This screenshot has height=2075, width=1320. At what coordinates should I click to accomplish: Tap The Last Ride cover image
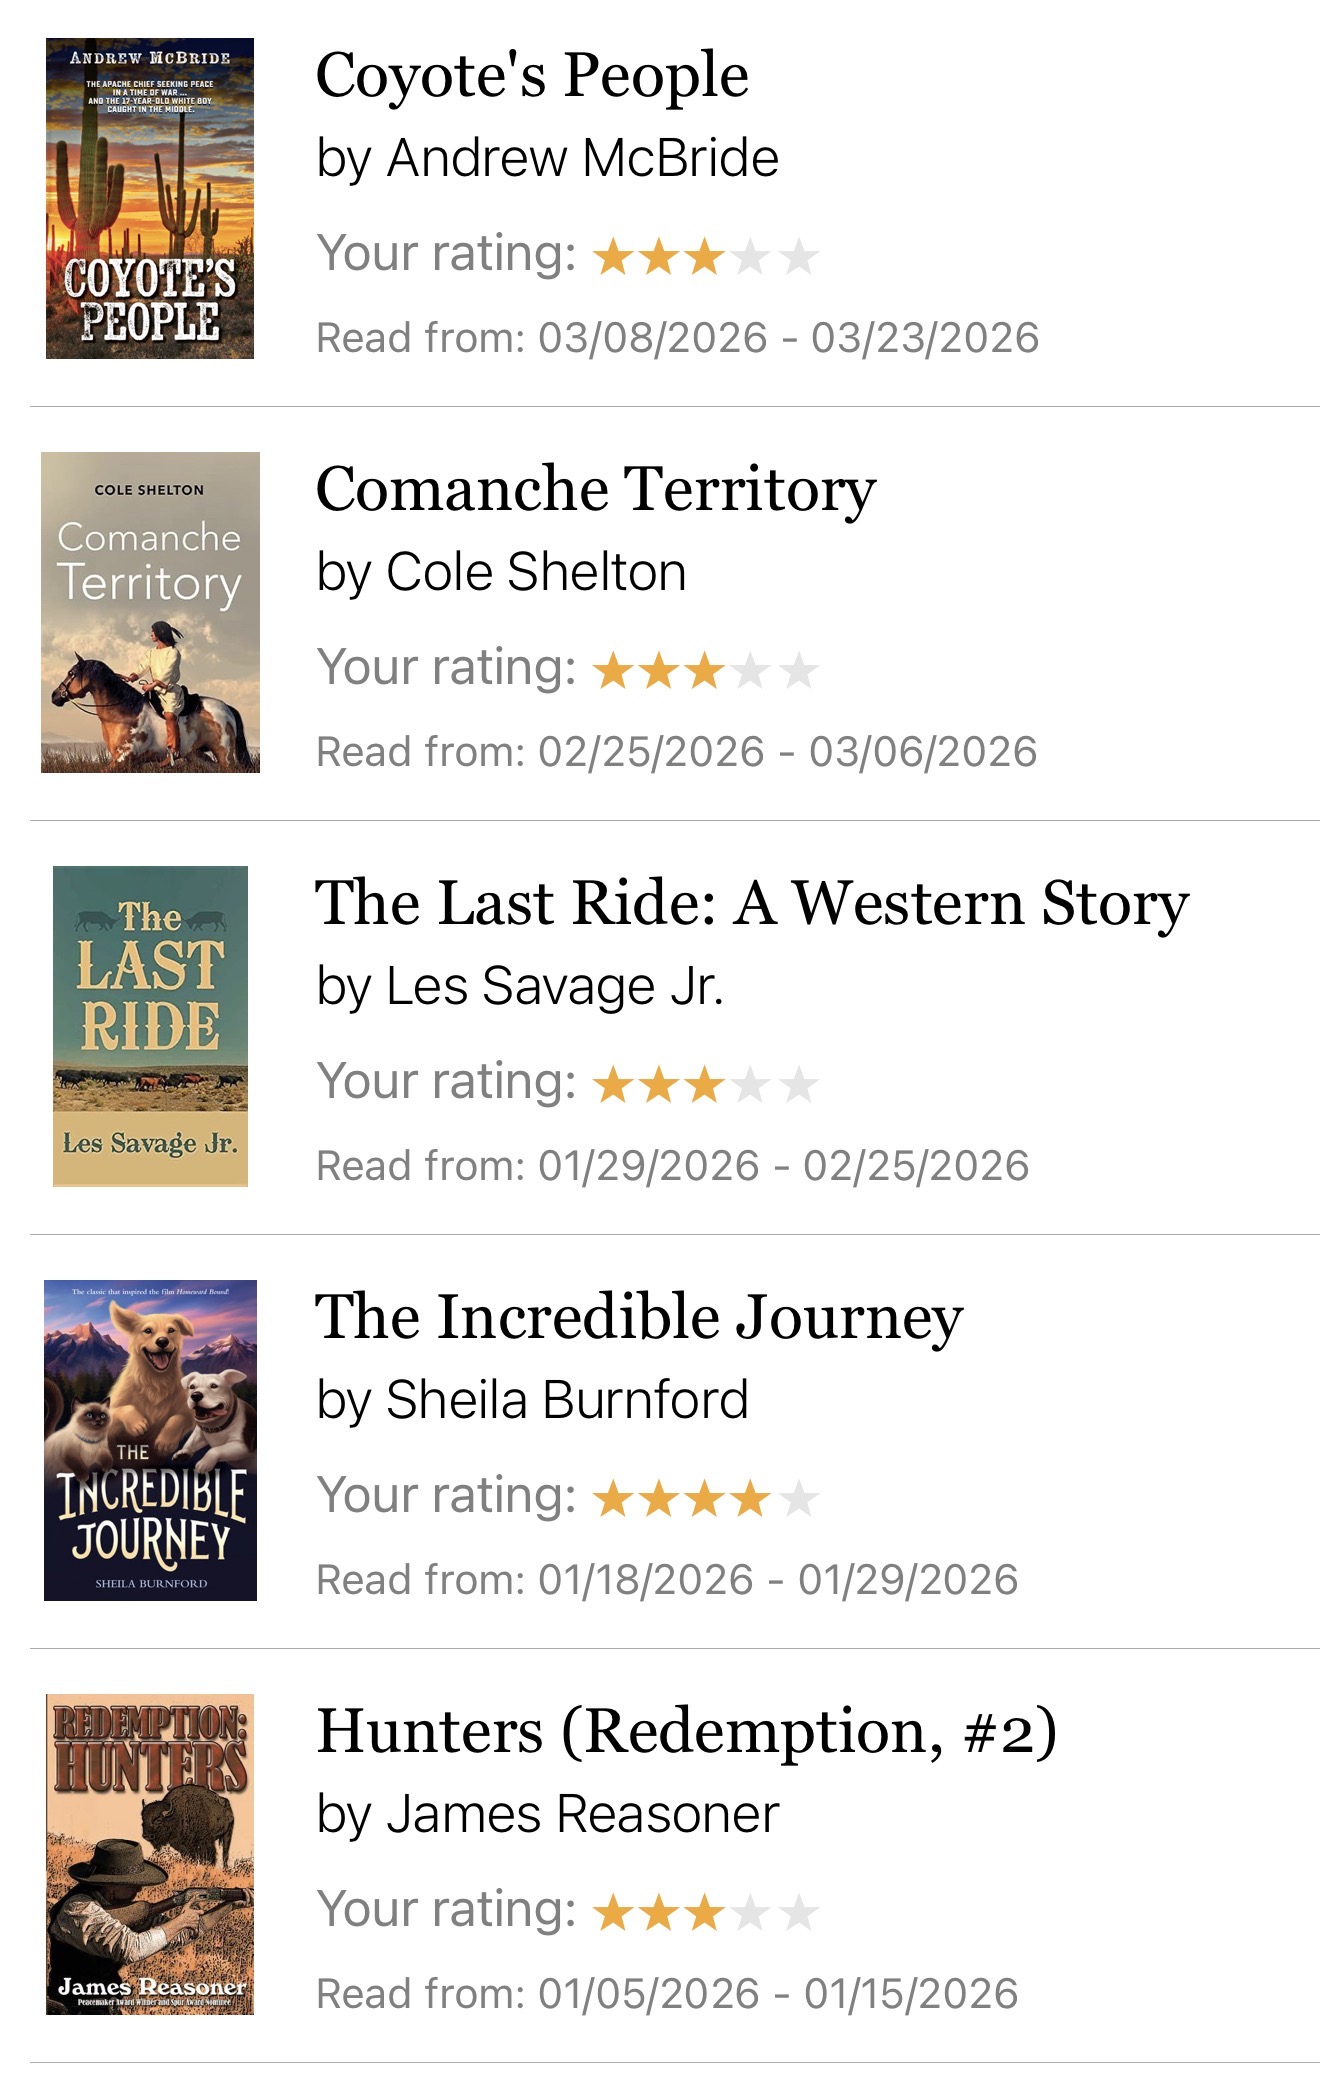pos(150,1026)
